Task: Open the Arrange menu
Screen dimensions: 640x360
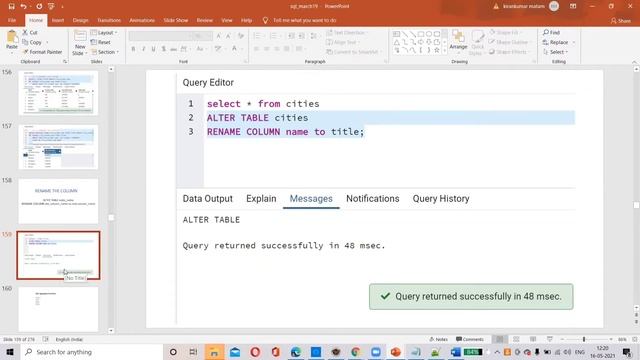Action: 458,40
